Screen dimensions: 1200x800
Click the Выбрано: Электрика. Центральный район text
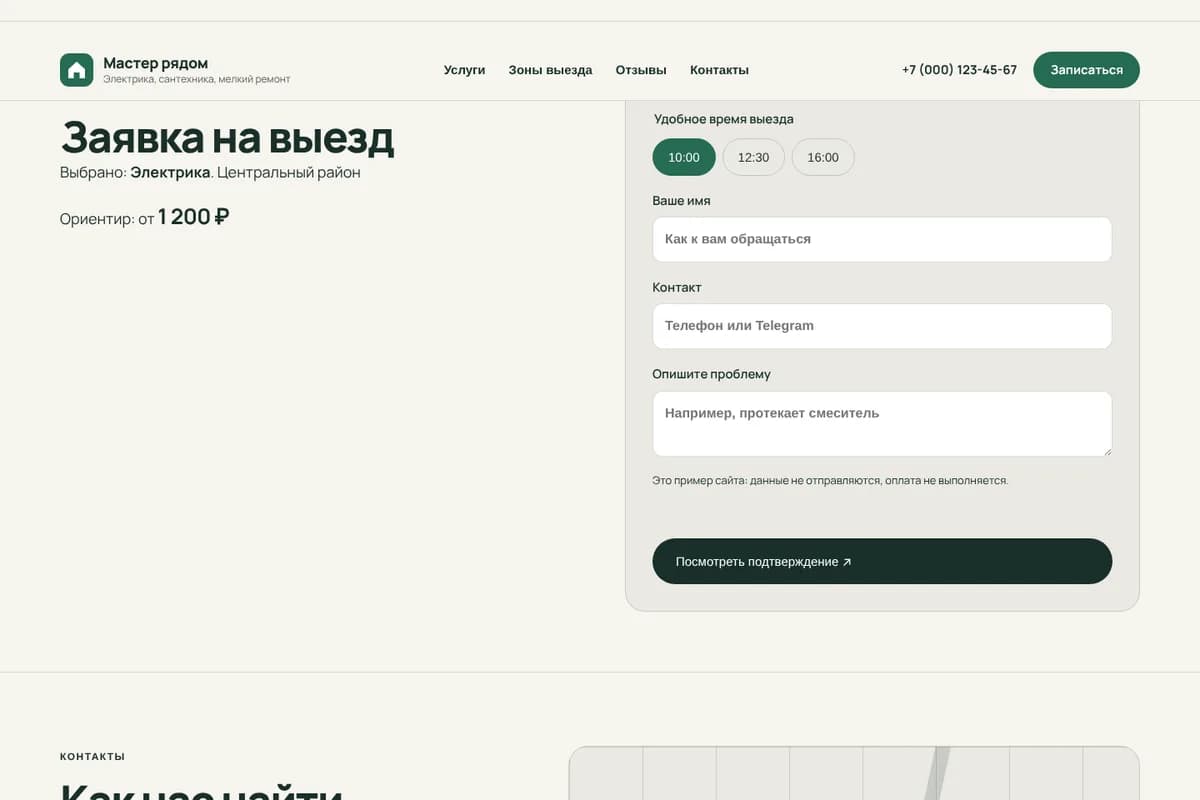pos(210,172)
